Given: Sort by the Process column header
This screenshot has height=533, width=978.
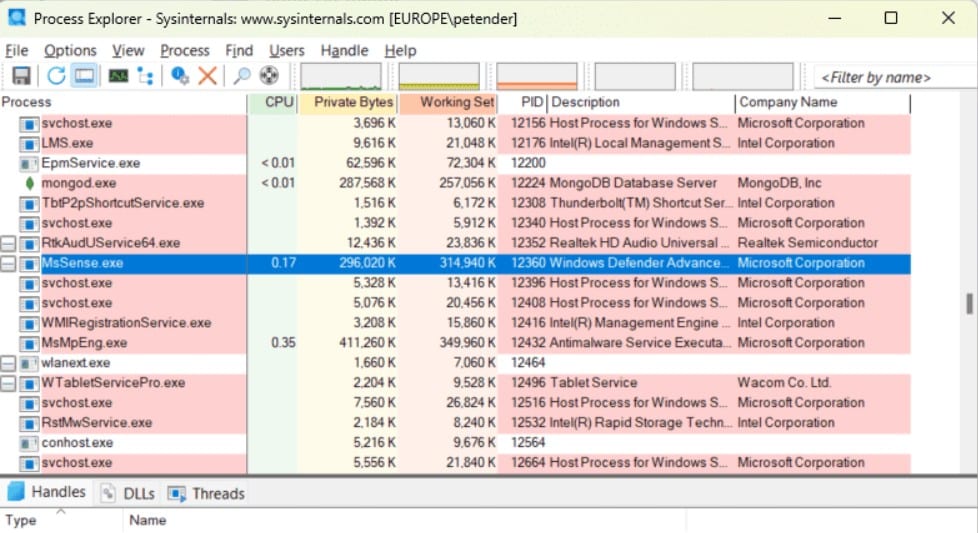Looking at the screenshot, I should pyautogui.click(x=123, y=102).
